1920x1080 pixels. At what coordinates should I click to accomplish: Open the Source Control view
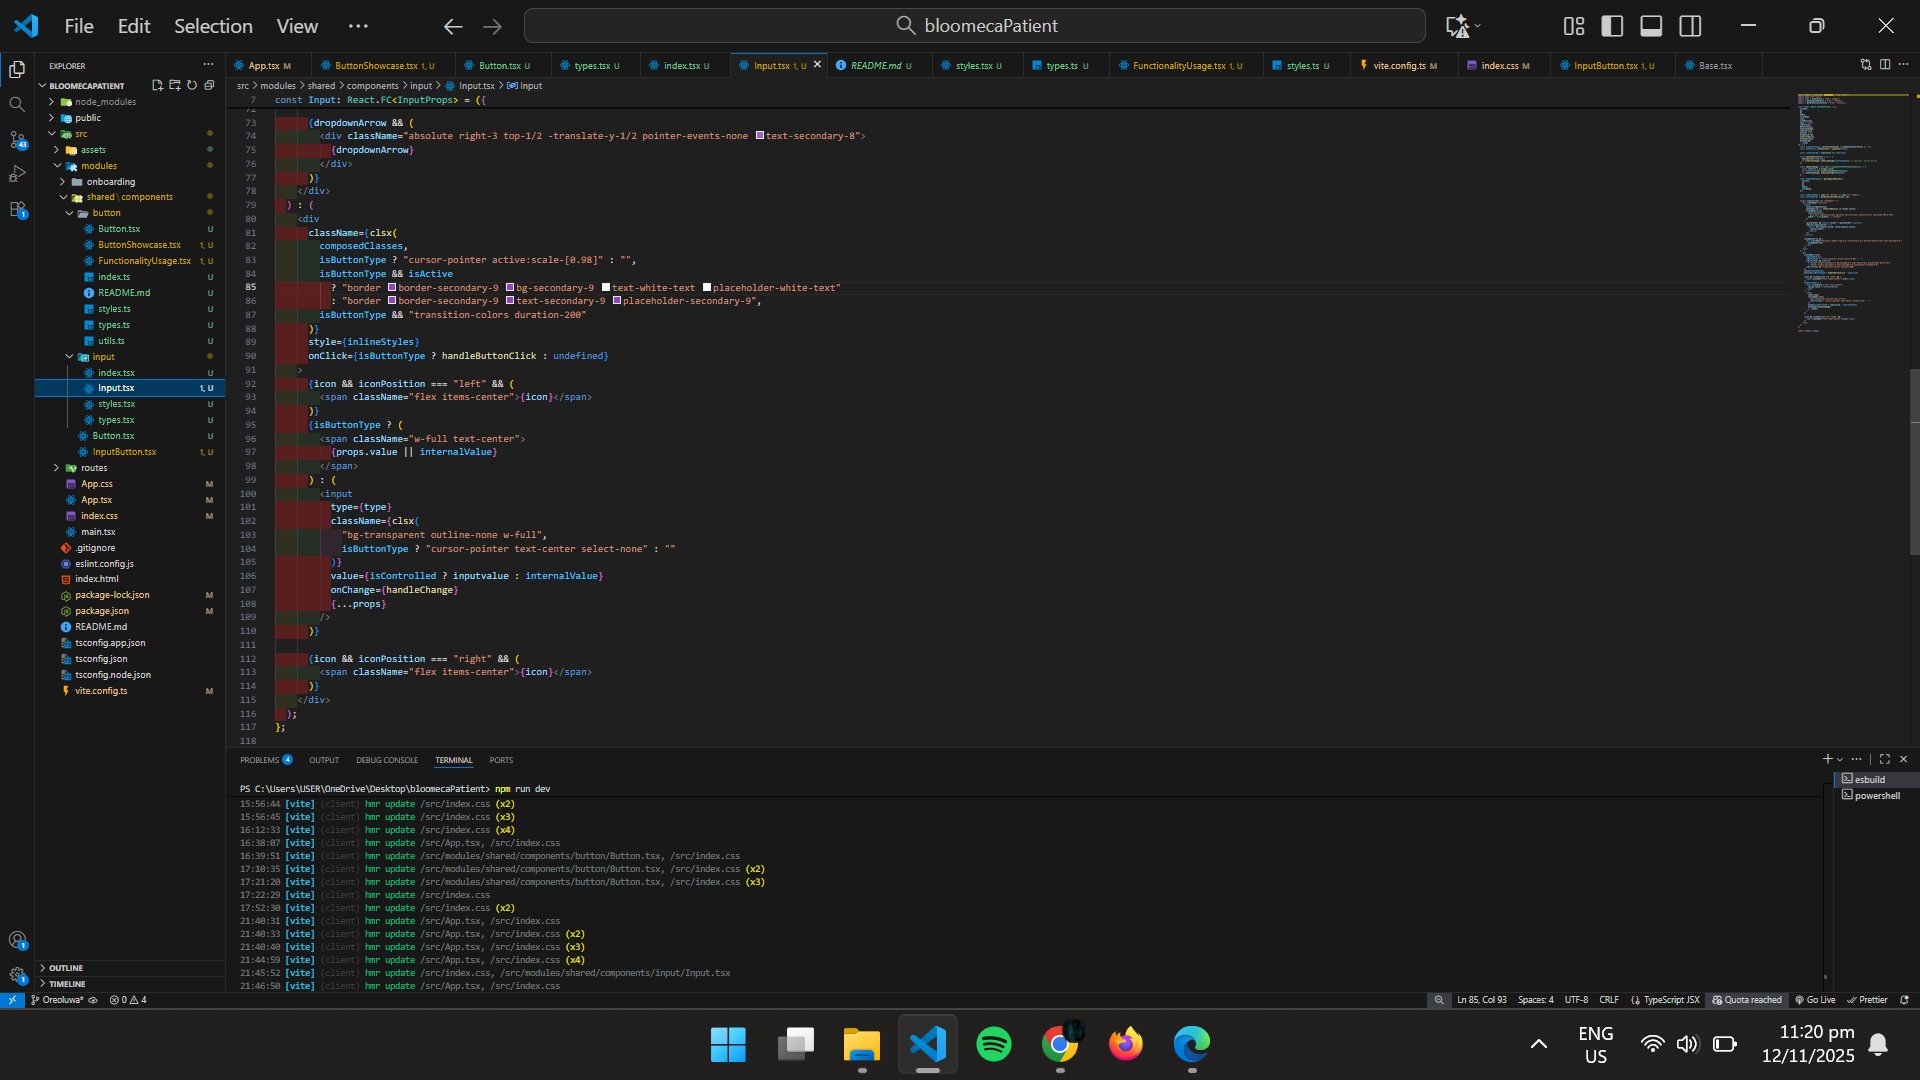coord(17,140)
